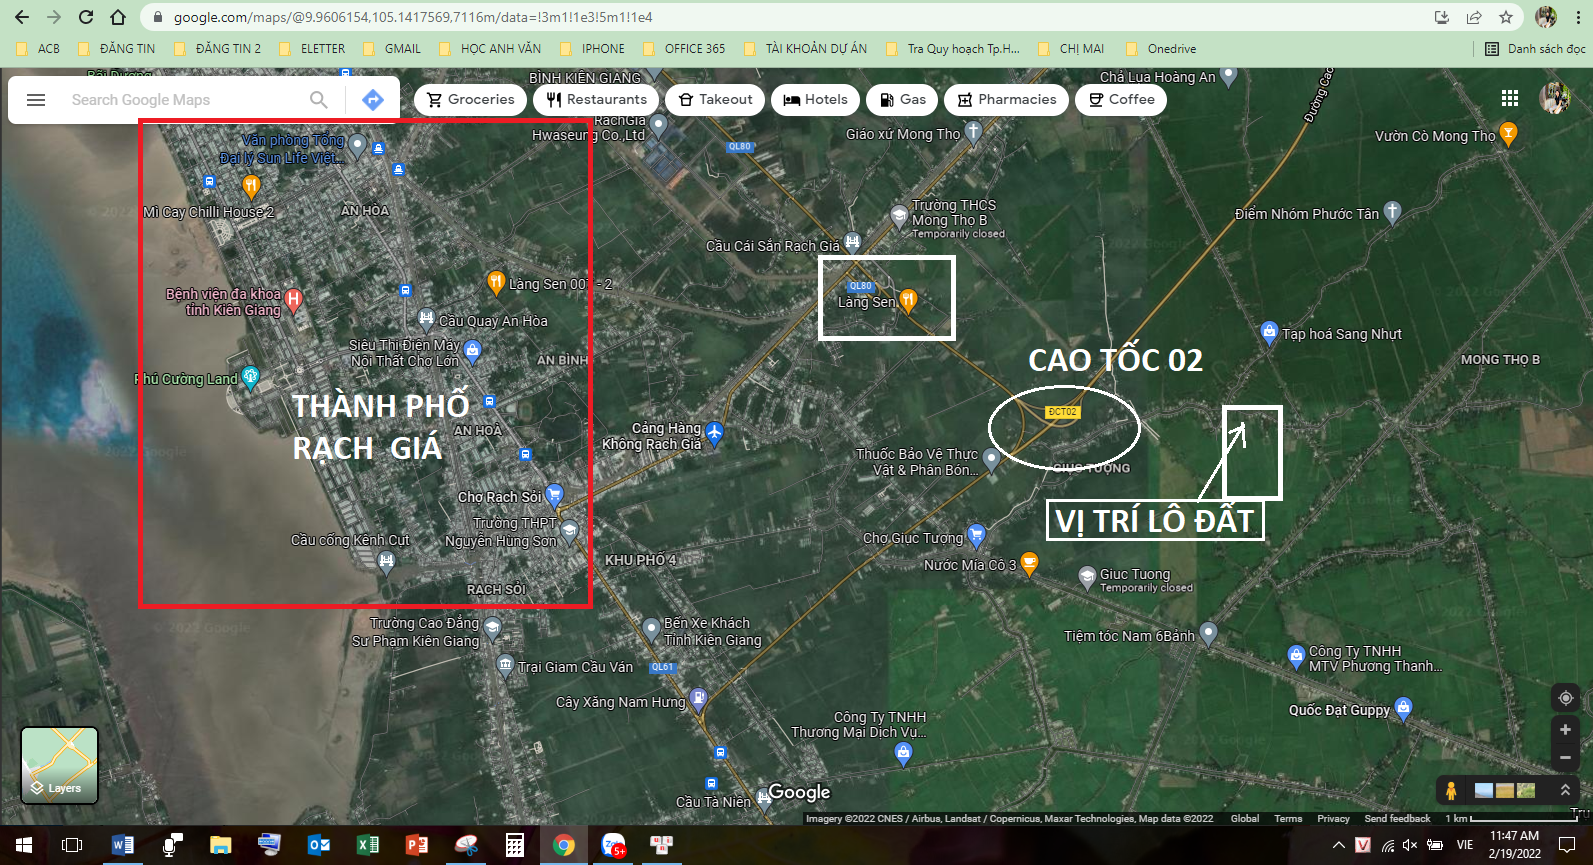Screen dimensions: 1593x865
Task: Show hidden system tray icons
Action: pyautogui.click(x=1338, y=845)
